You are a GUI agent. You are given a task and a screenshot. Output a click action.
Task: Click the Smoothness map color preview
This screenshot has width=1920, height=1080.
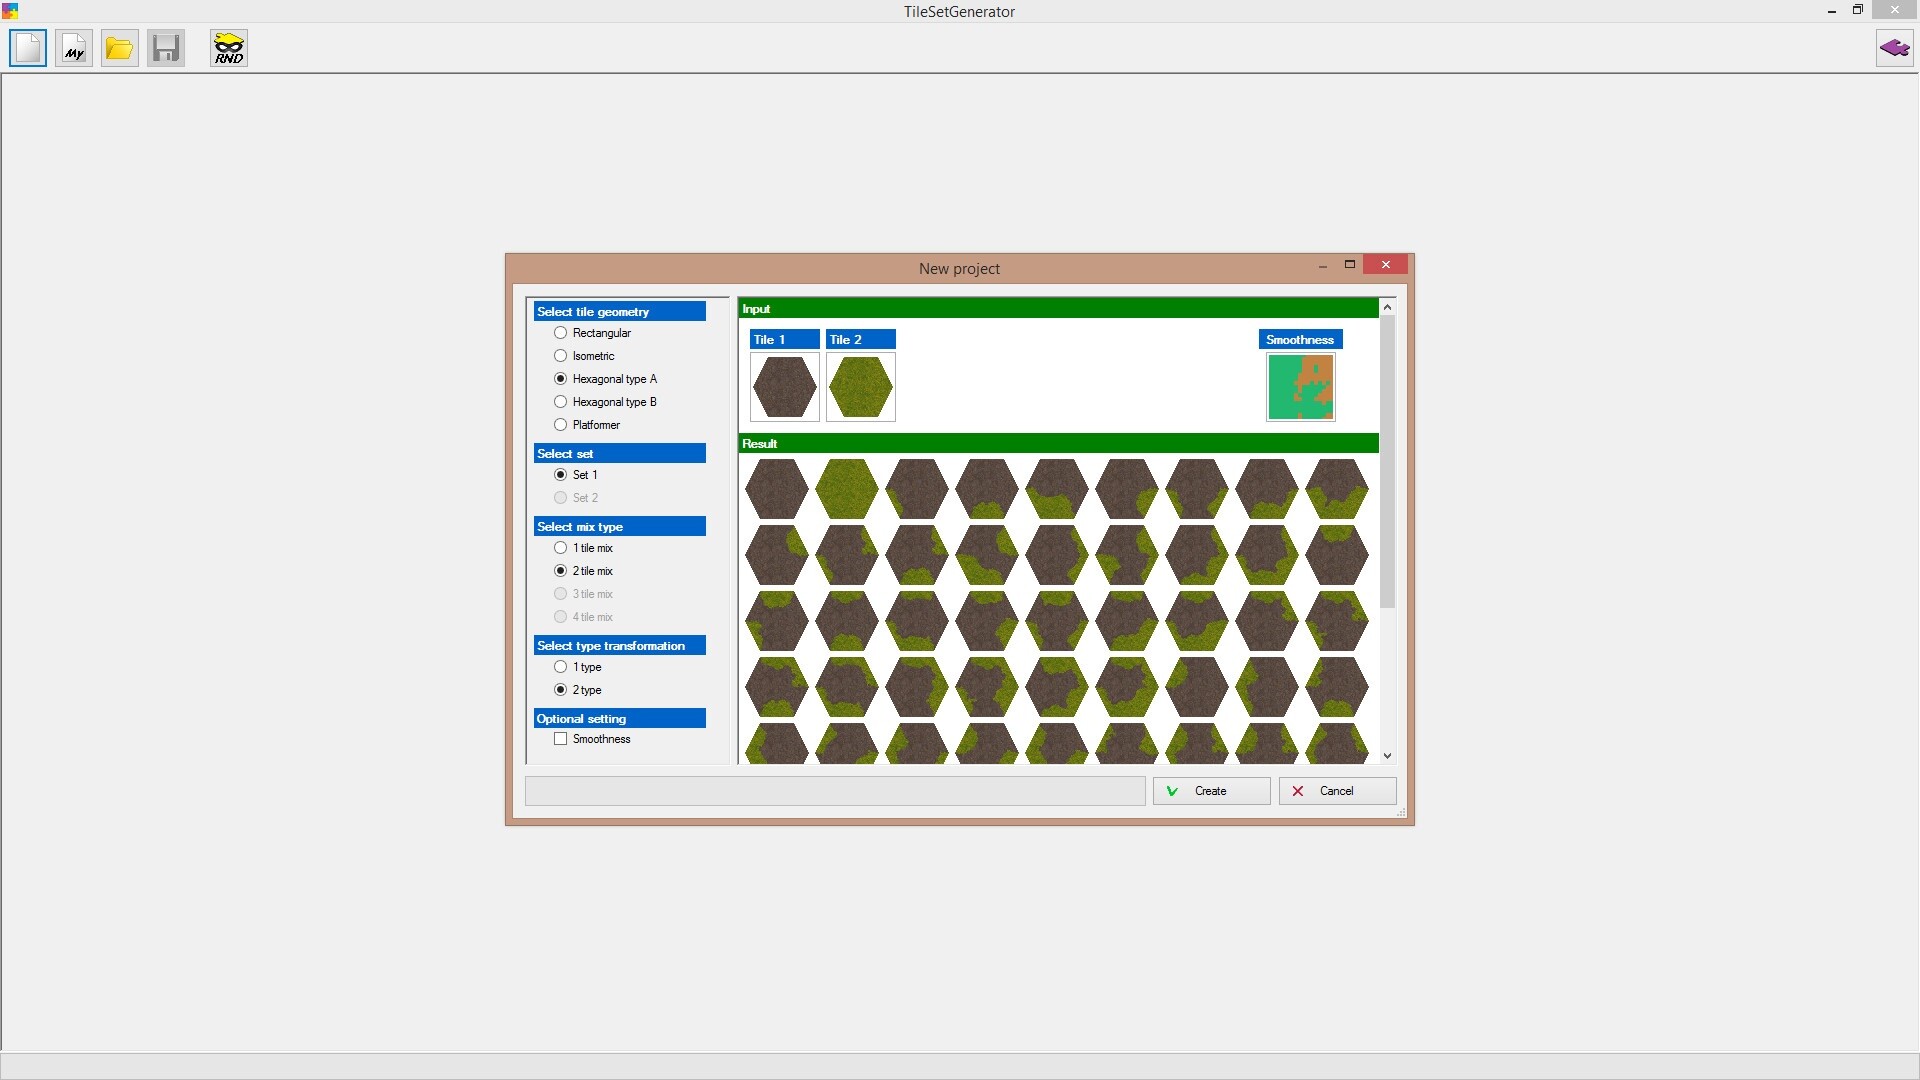pos(1300,387)
